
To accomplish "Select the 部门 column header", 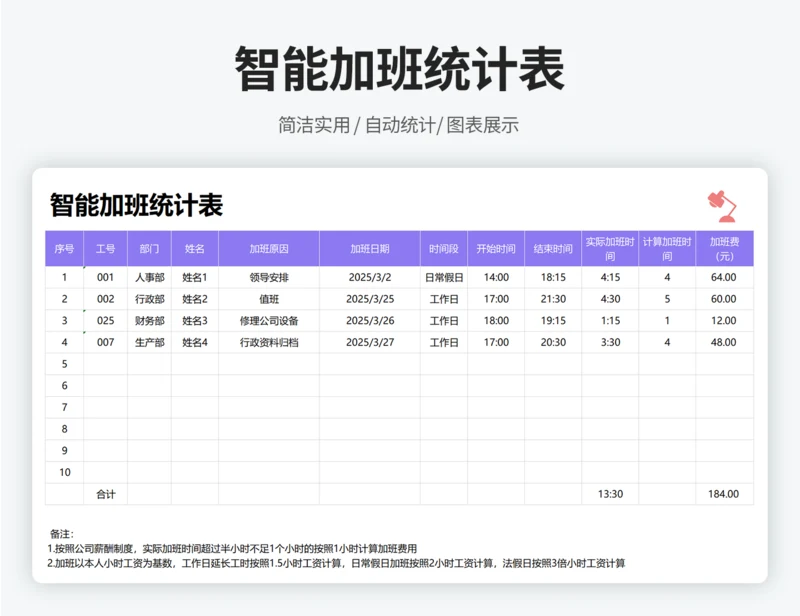I will [149, 249].
